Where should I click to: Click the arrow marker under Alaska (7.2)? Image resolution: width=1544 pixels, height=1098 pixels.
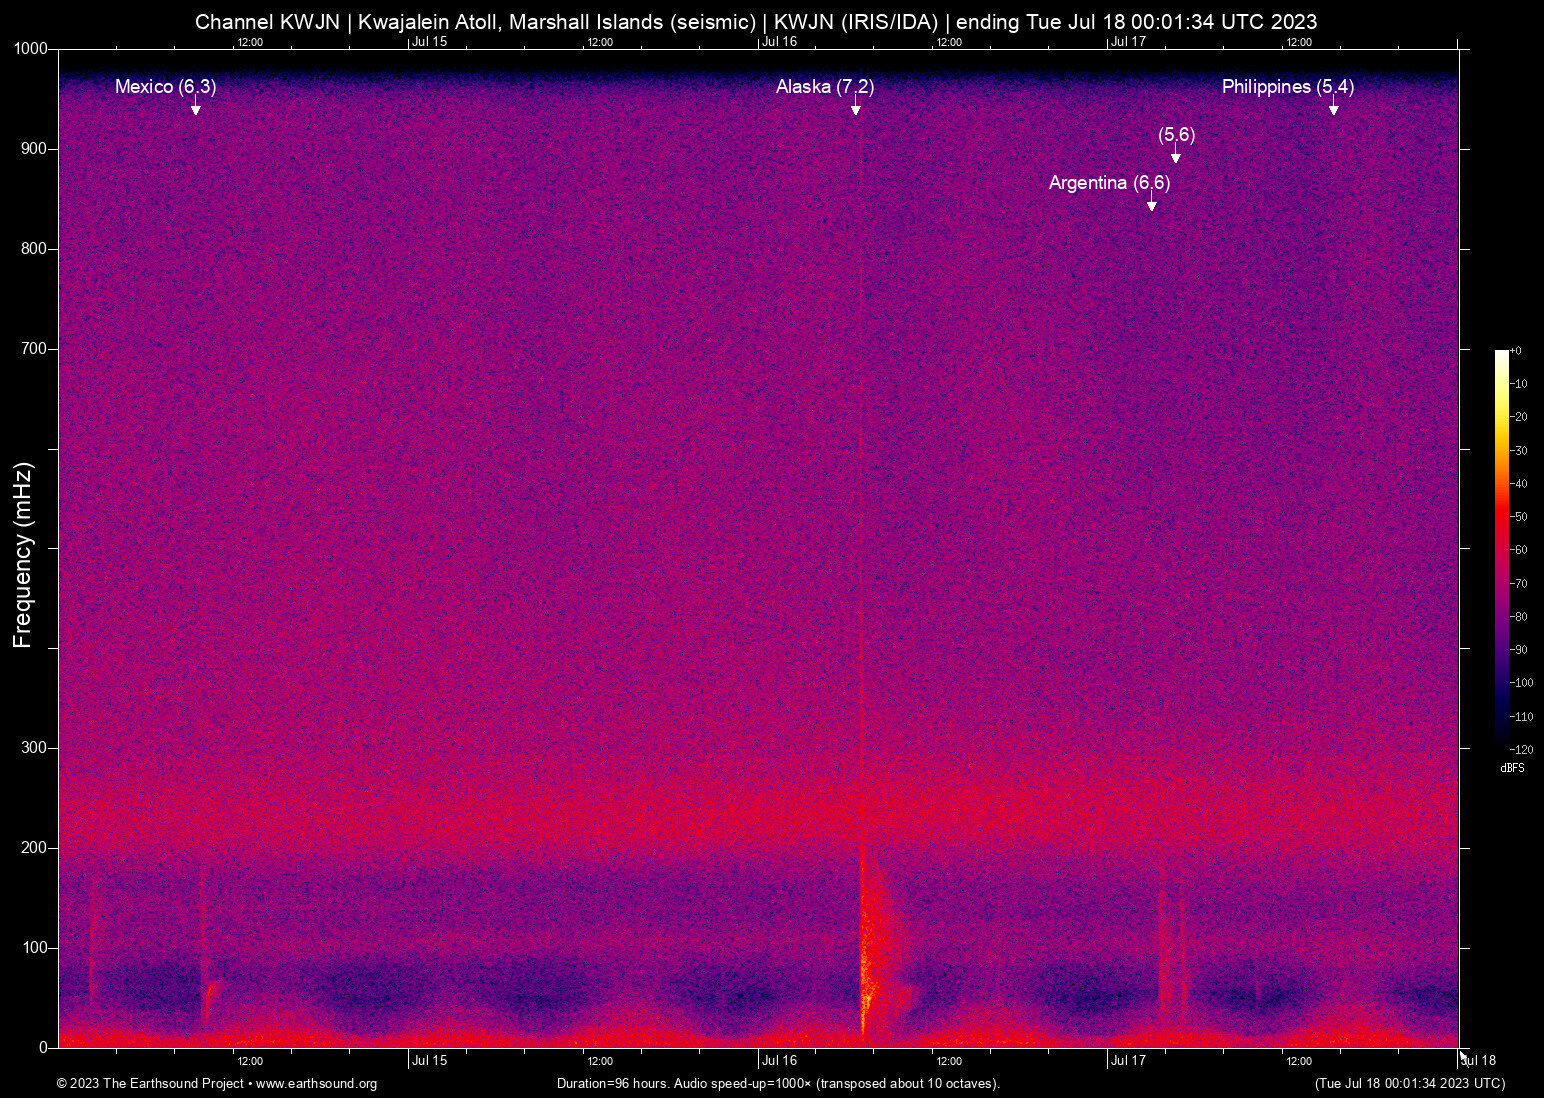pos(856,108)
